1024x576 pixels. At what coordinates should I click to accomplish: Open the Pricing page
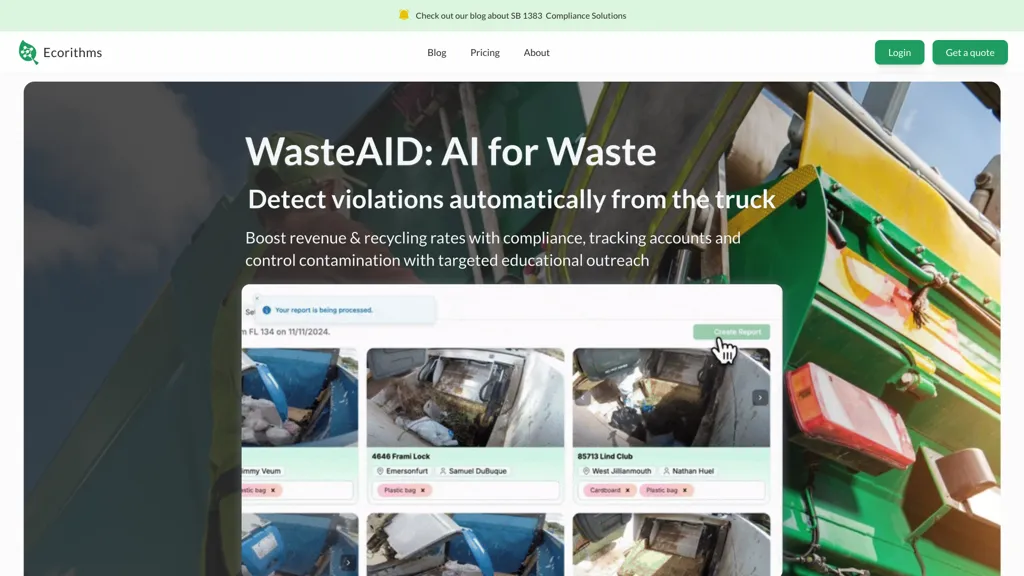[485, 52]
